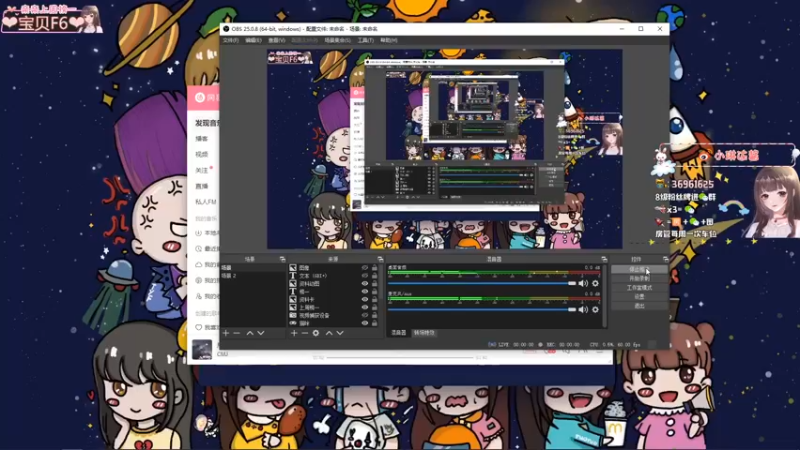Pop out the Controls dock panel
800x450 pixels.
(665, 259)
